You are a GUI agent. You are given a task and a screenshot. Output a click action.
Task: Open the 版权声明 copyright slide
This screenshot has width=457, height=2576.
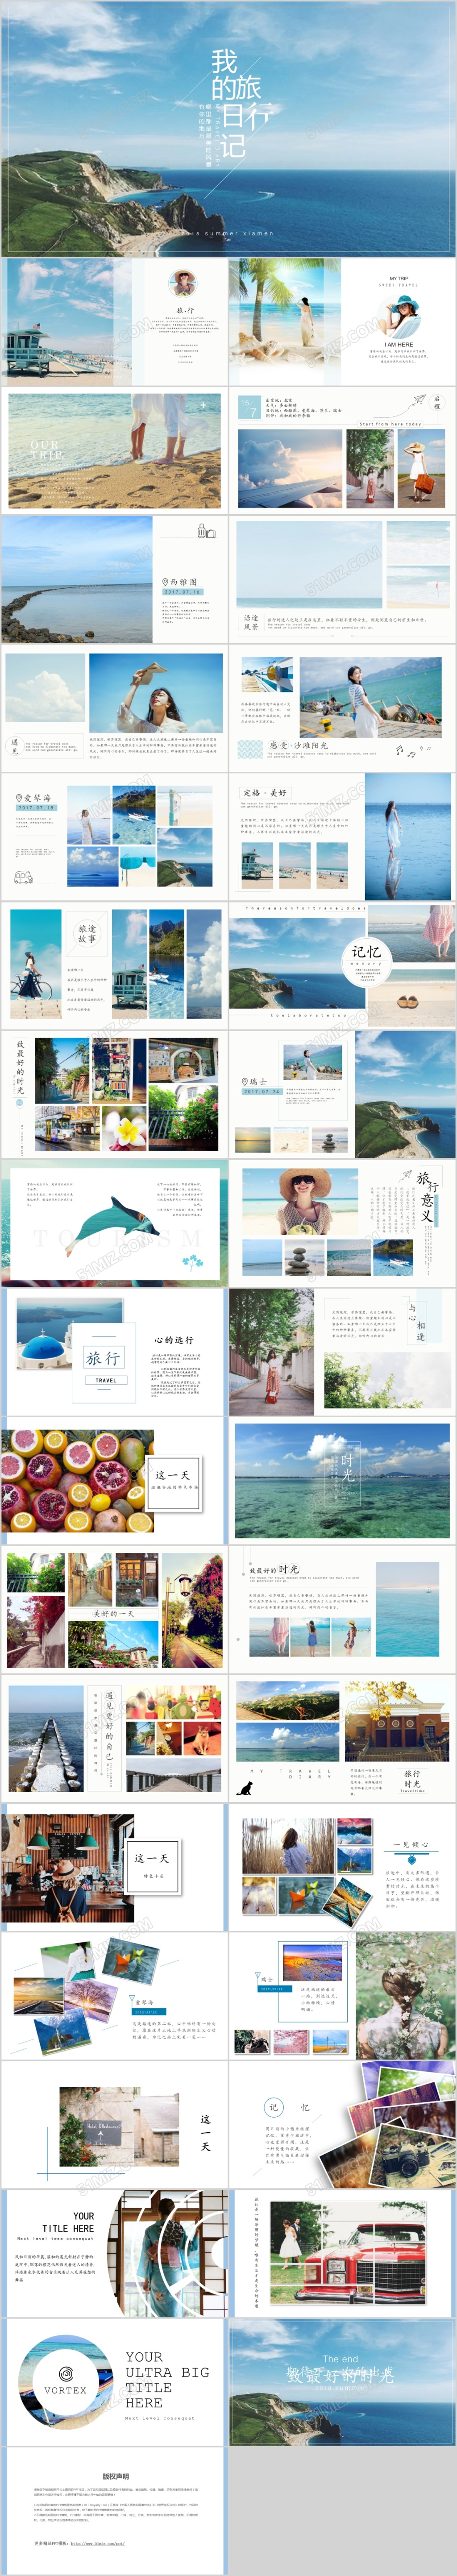[113, 2511]
